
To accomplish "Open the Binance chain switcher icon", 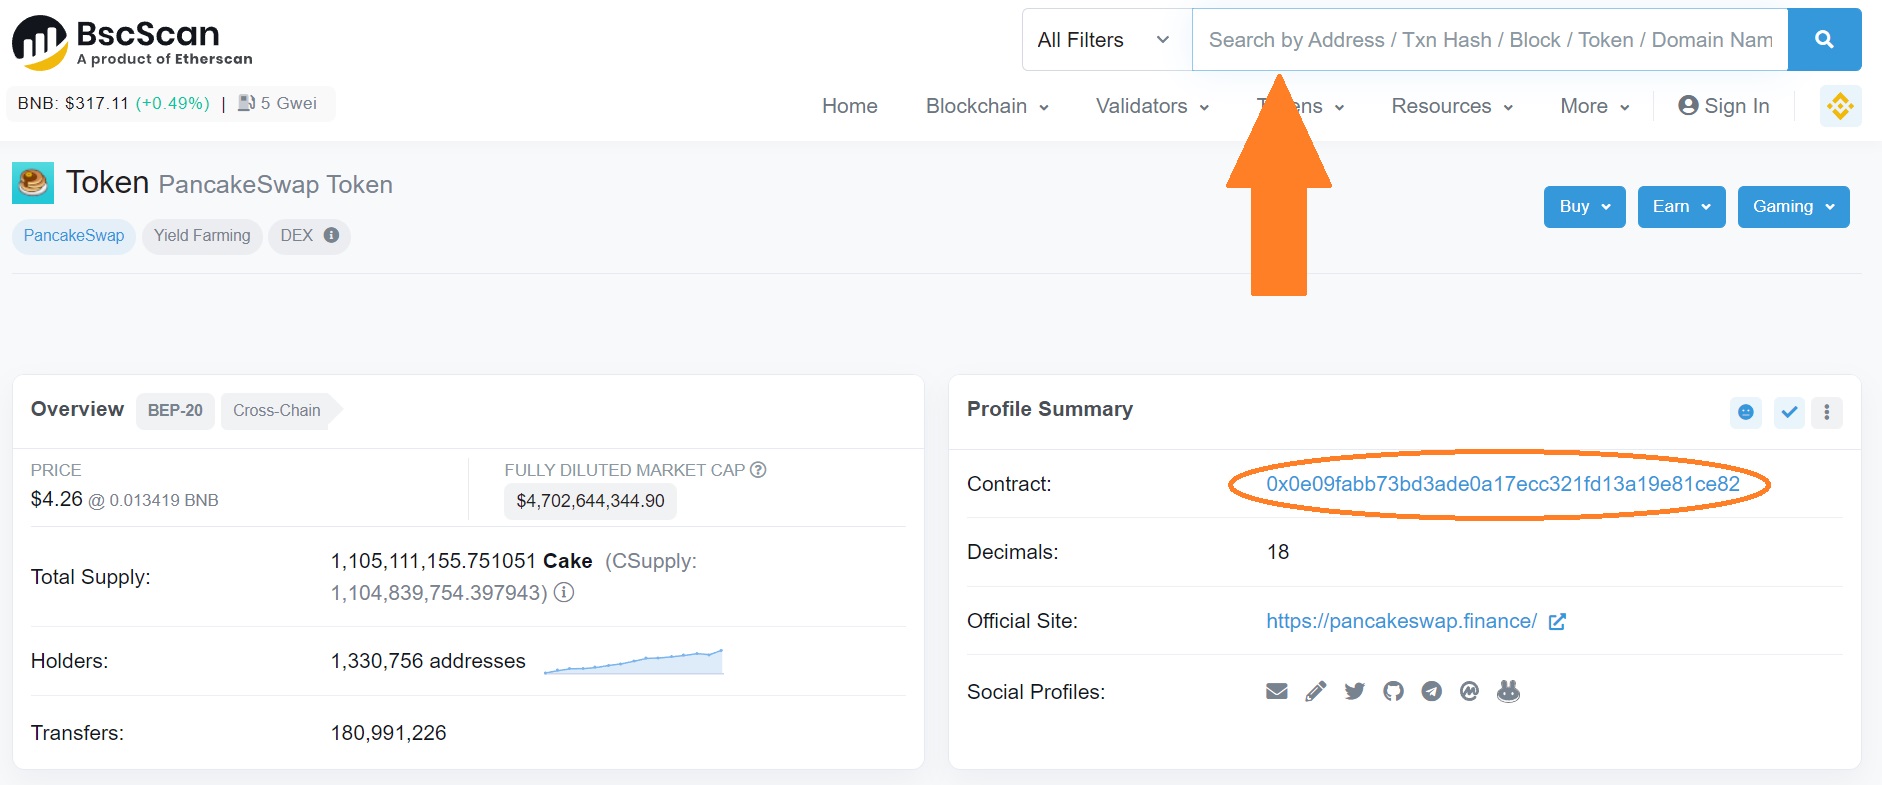I will 1840,106.
